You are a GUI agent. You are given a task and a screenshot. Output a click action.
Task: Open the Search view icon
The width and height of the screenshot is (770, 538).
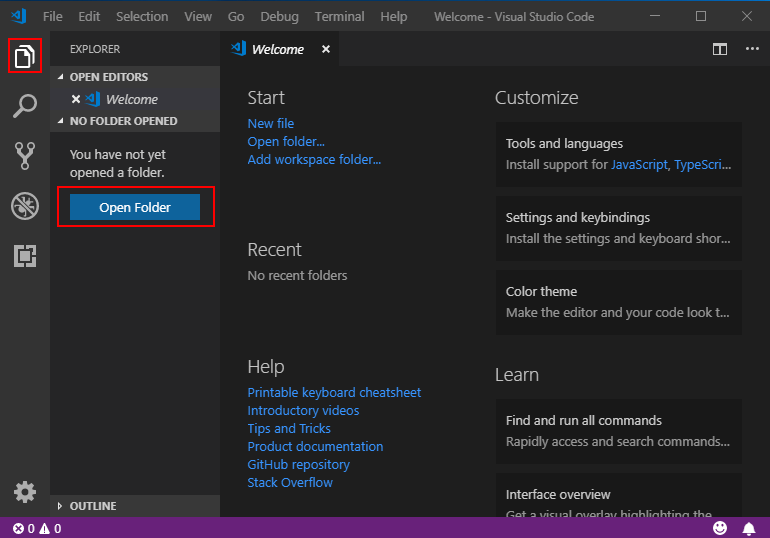[x=25, y=106]
